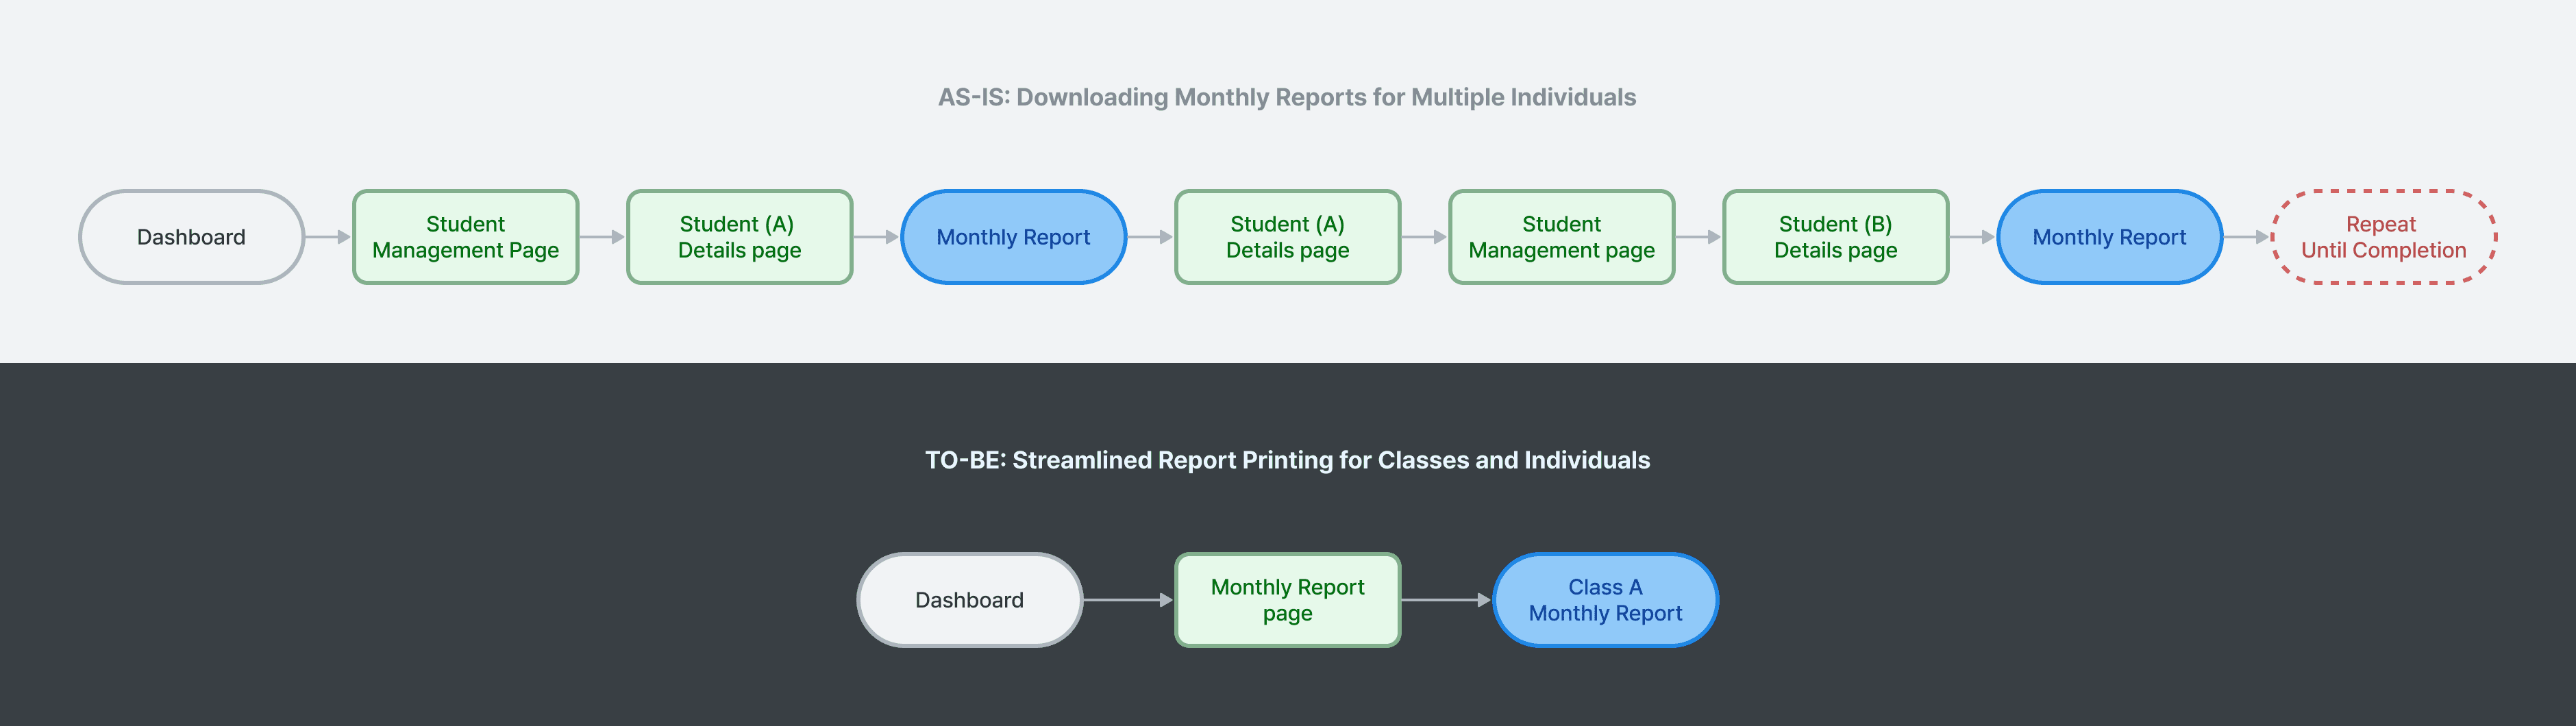Click the dashed Repeat Until Completion node

(2384, 237)
